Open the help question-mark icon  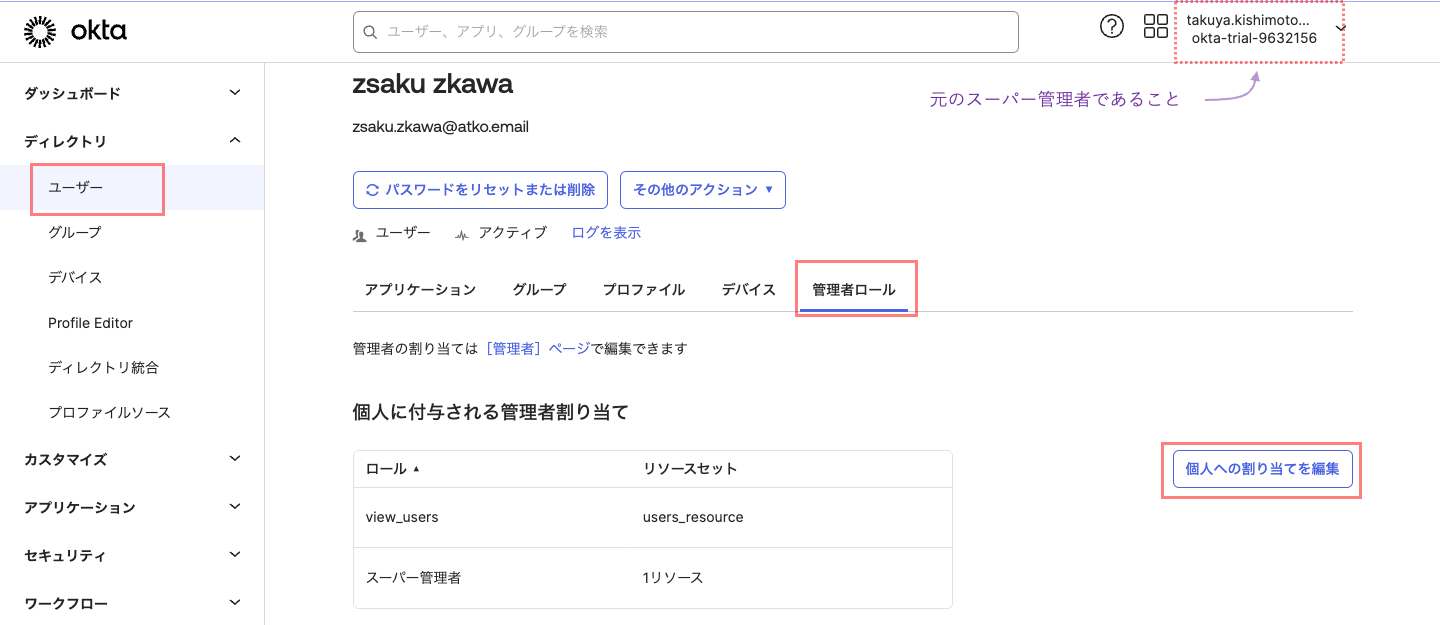(1112, 26)
